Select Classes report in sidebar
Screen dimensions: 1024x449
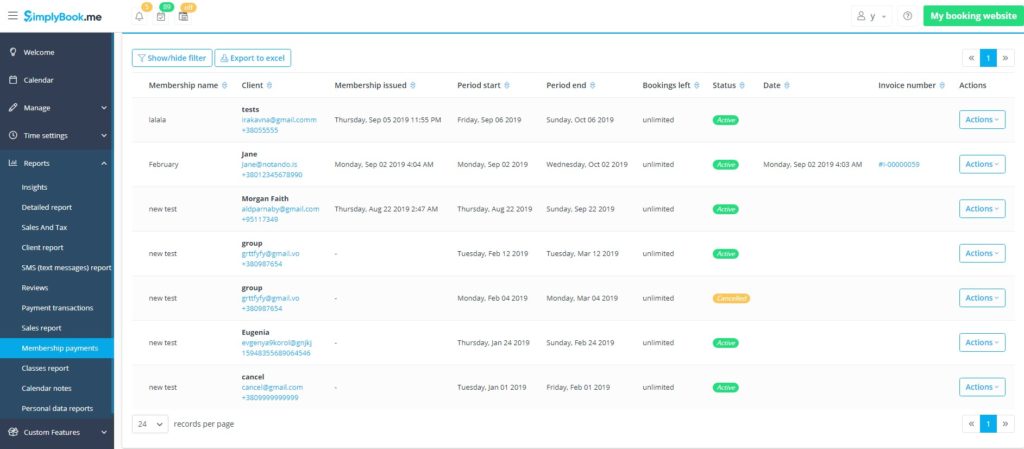click(45, 368)
